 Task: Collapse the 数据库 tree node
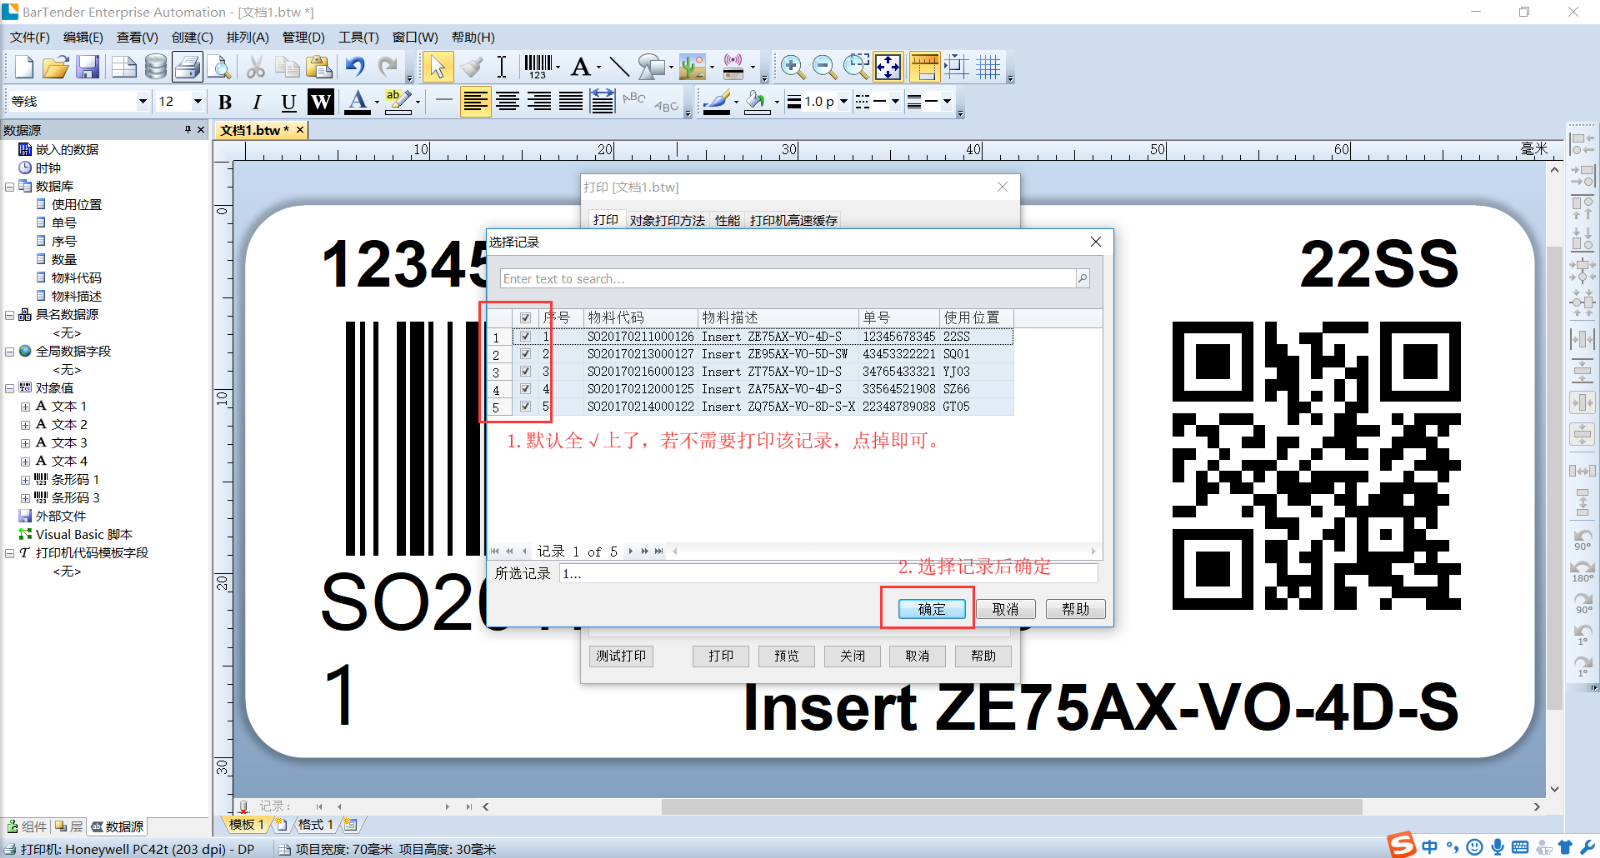pos(9,187)
